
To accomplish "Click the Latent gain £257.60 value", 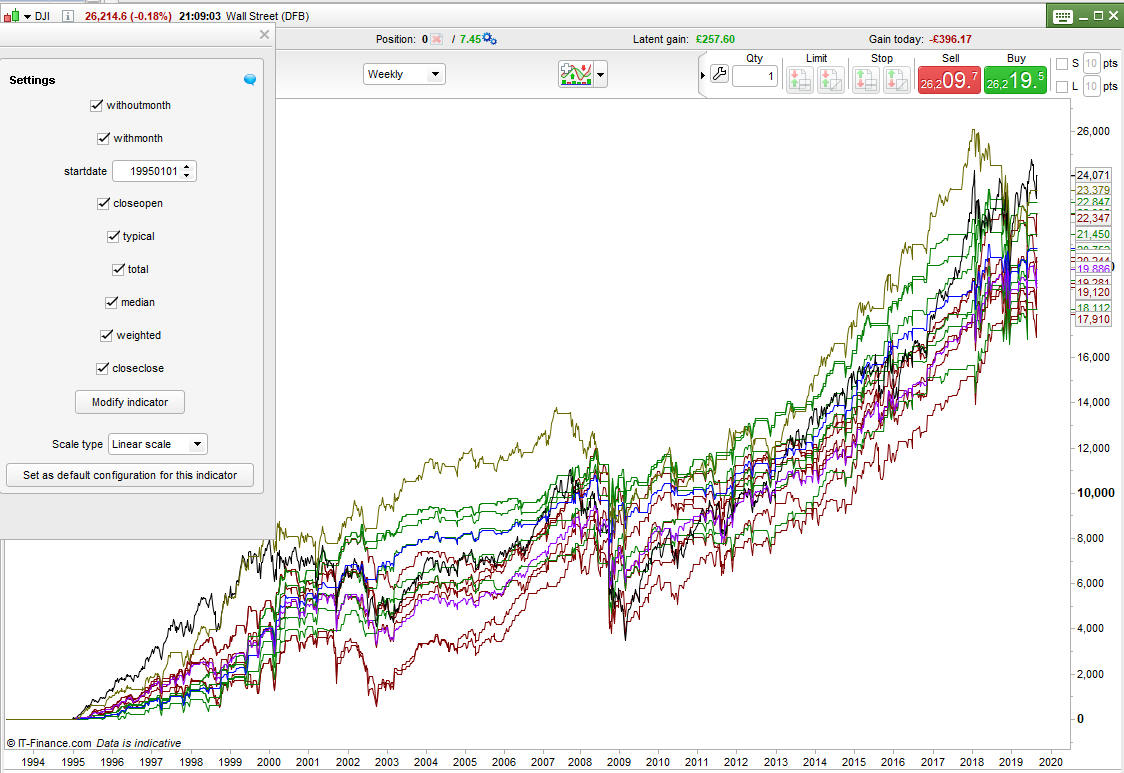I will 715,39.
